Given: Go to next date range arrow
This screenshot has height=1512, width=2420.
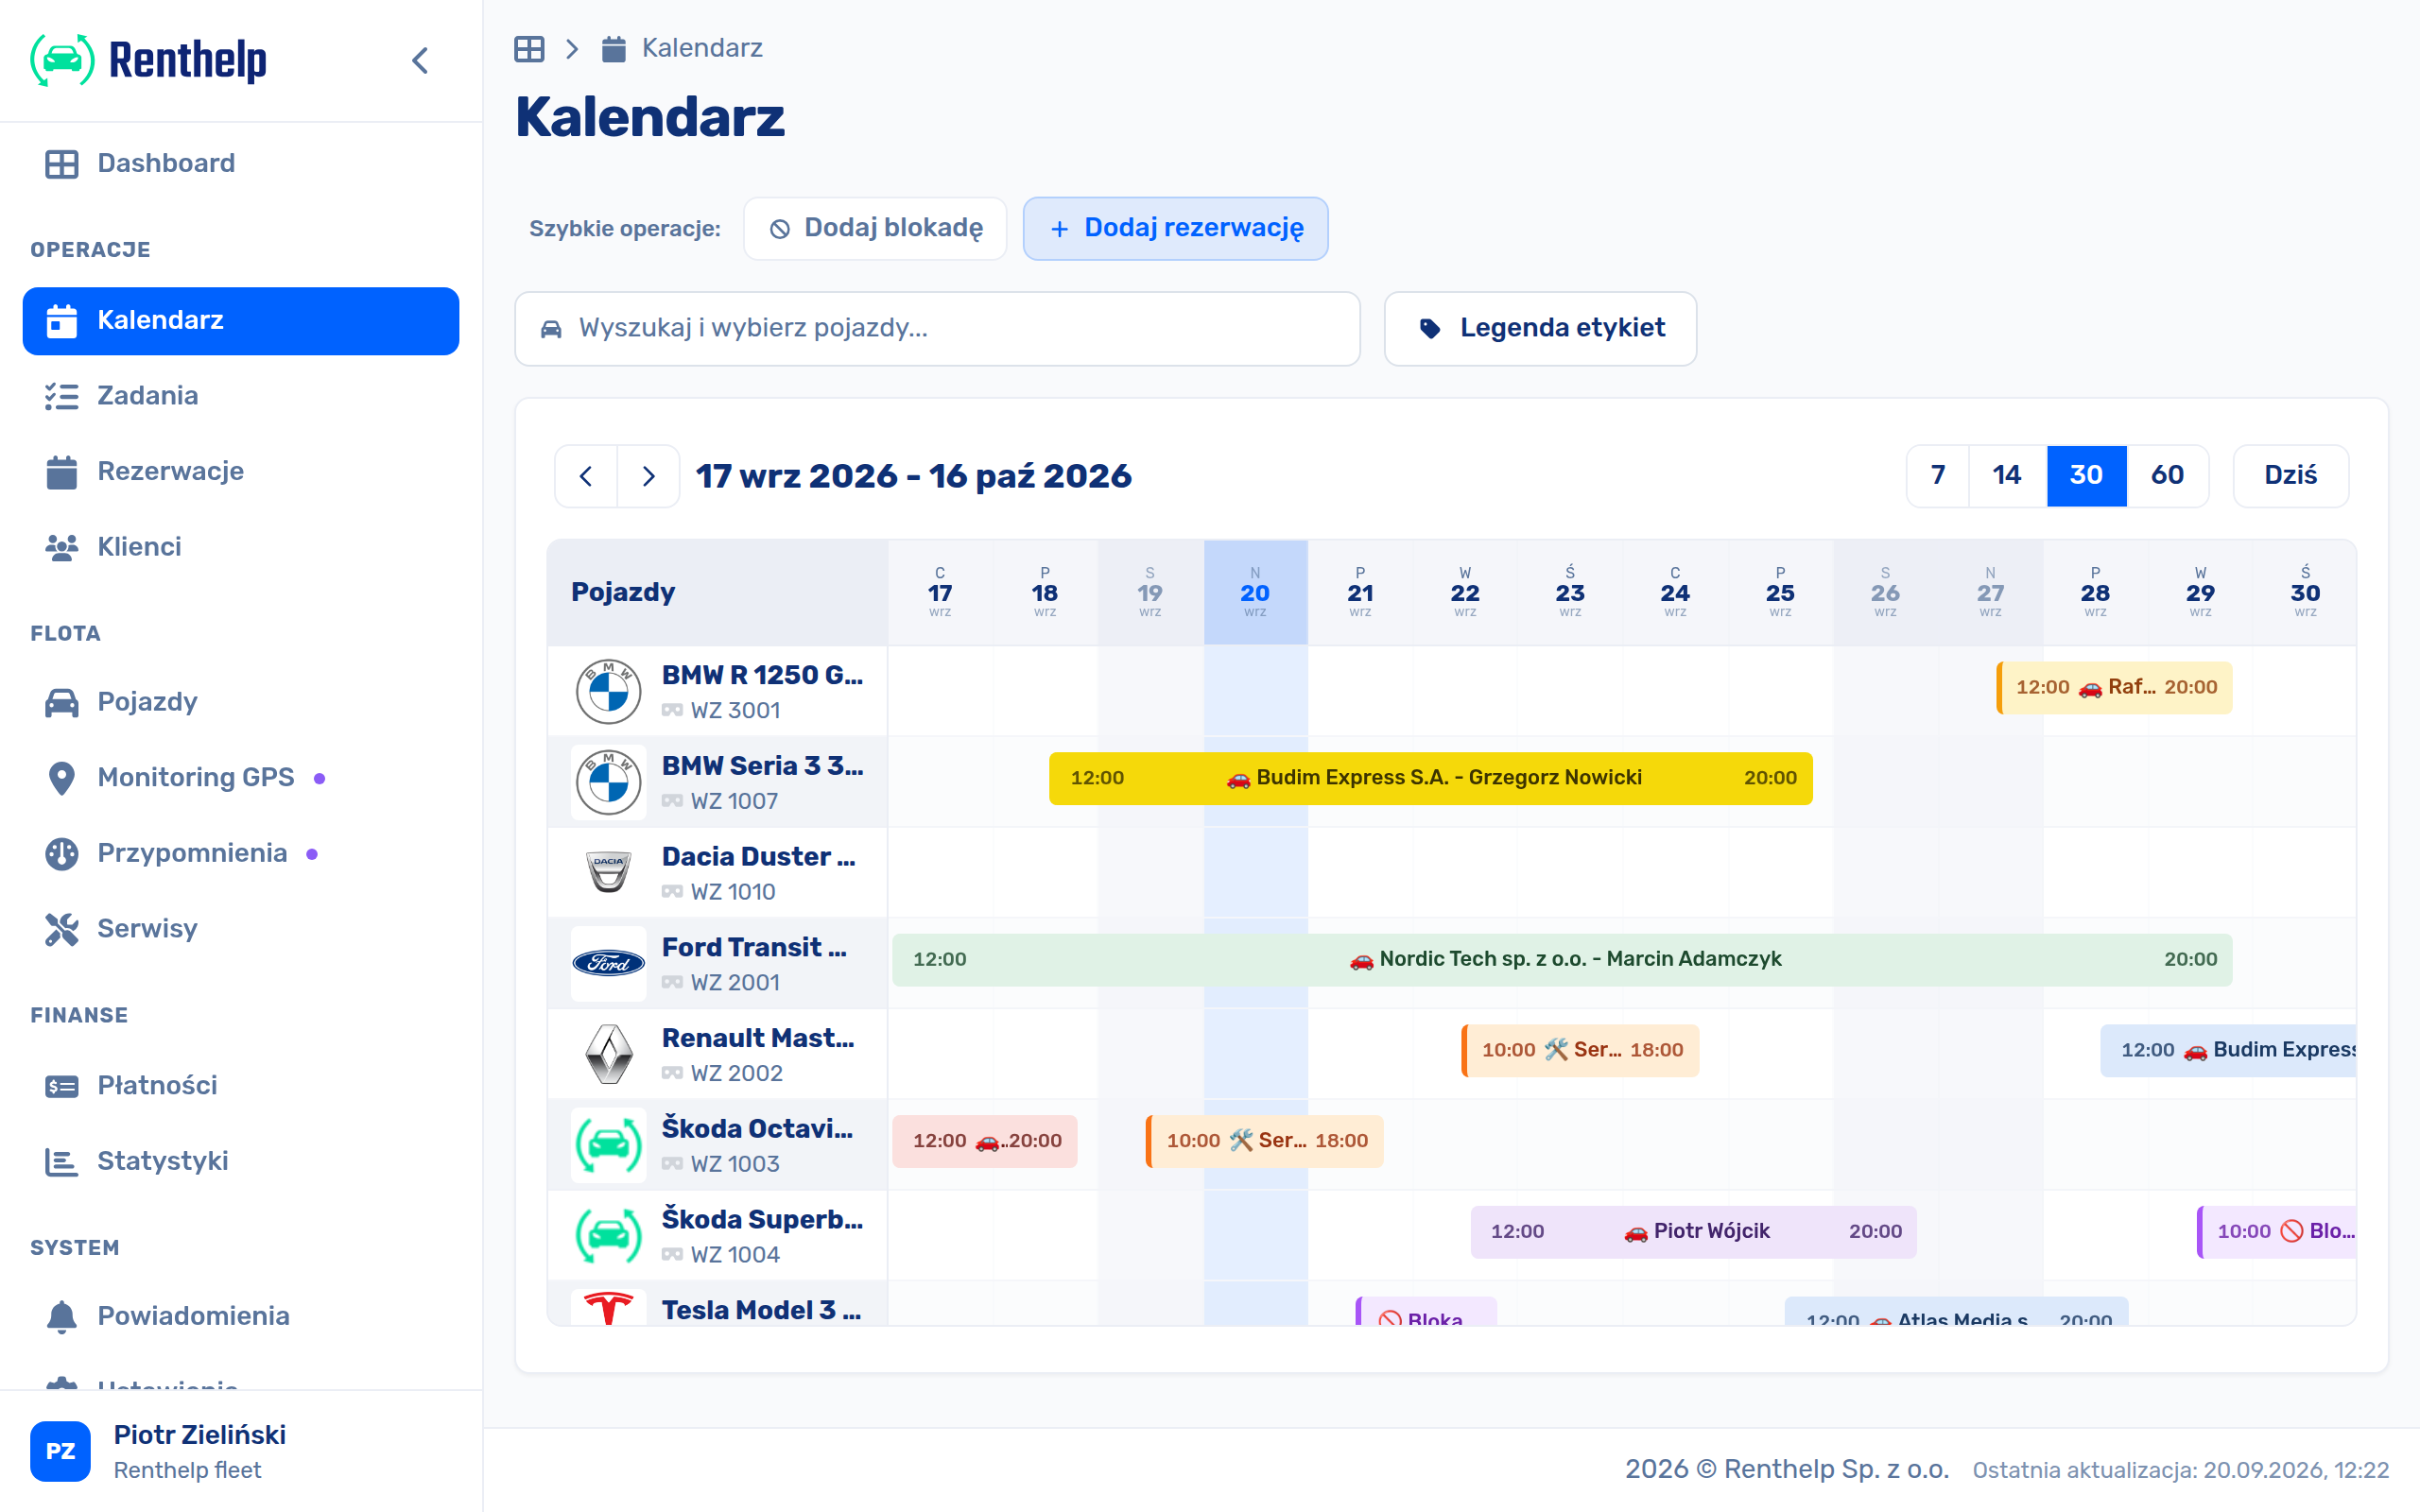Looking at the screenshot, I should click(x=648, y=476).
